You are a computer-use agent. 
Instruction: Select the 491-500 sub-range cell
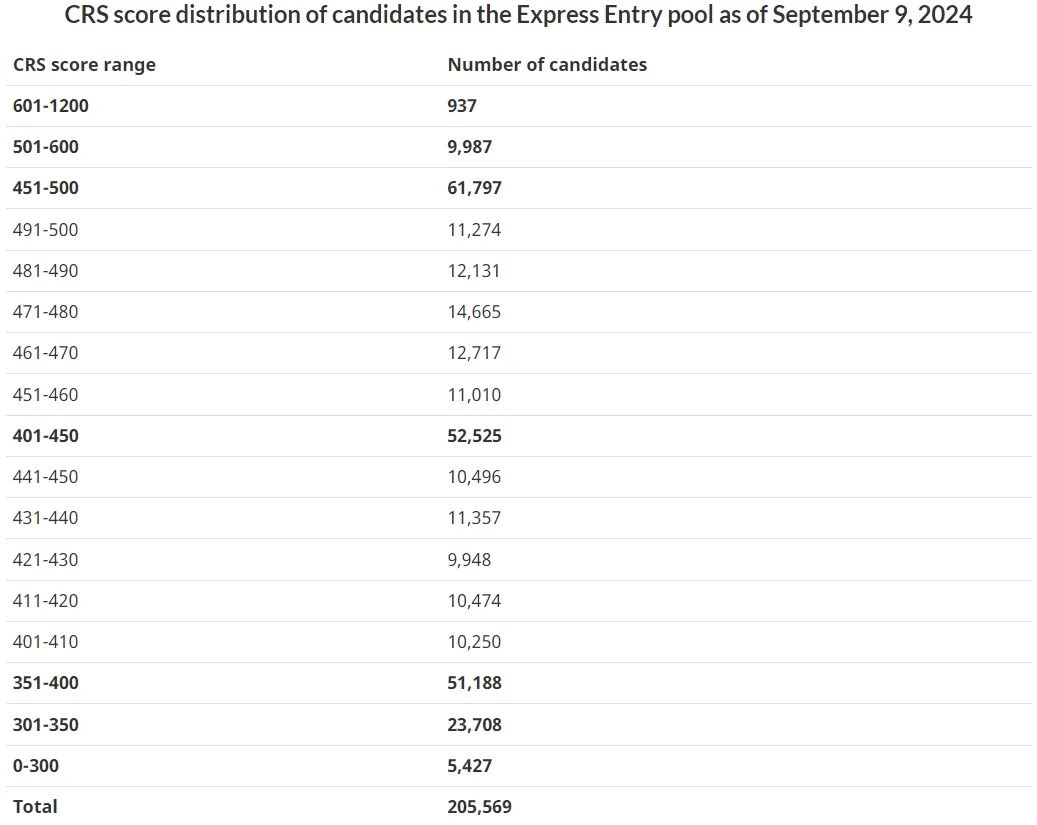pyautogui.click(x=46, y=230)
